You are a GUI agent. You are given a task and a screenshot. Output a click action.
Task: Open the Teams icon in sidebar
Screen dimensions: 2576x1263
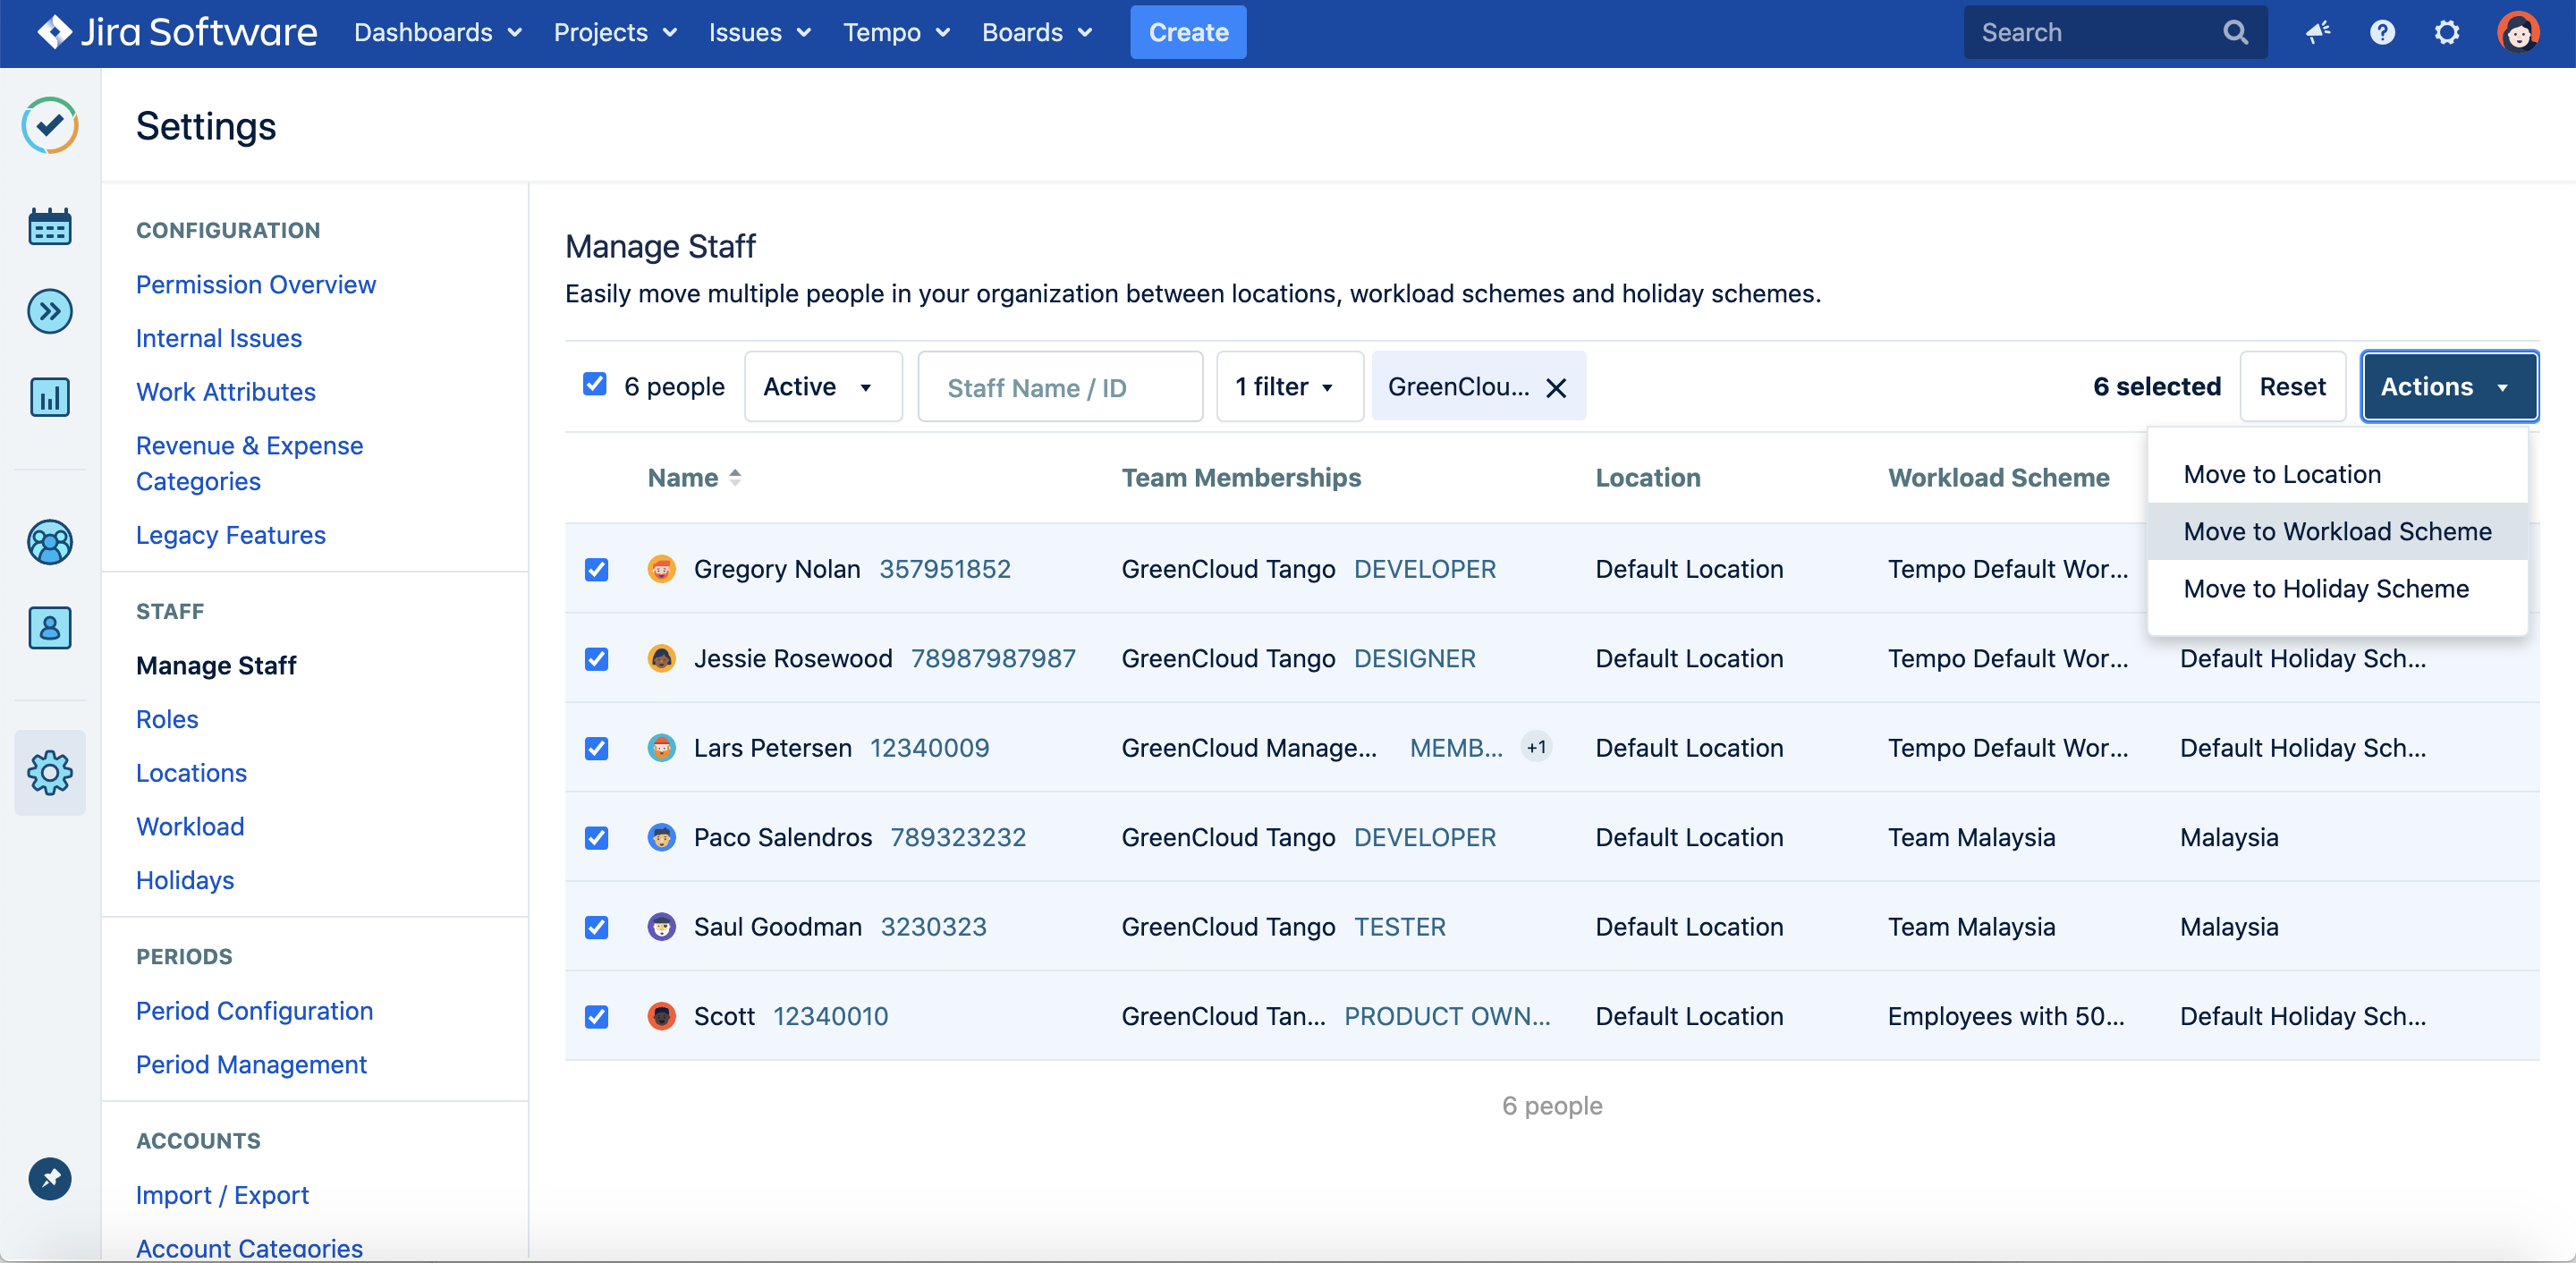pyautogui.click(x=49, y=542)
